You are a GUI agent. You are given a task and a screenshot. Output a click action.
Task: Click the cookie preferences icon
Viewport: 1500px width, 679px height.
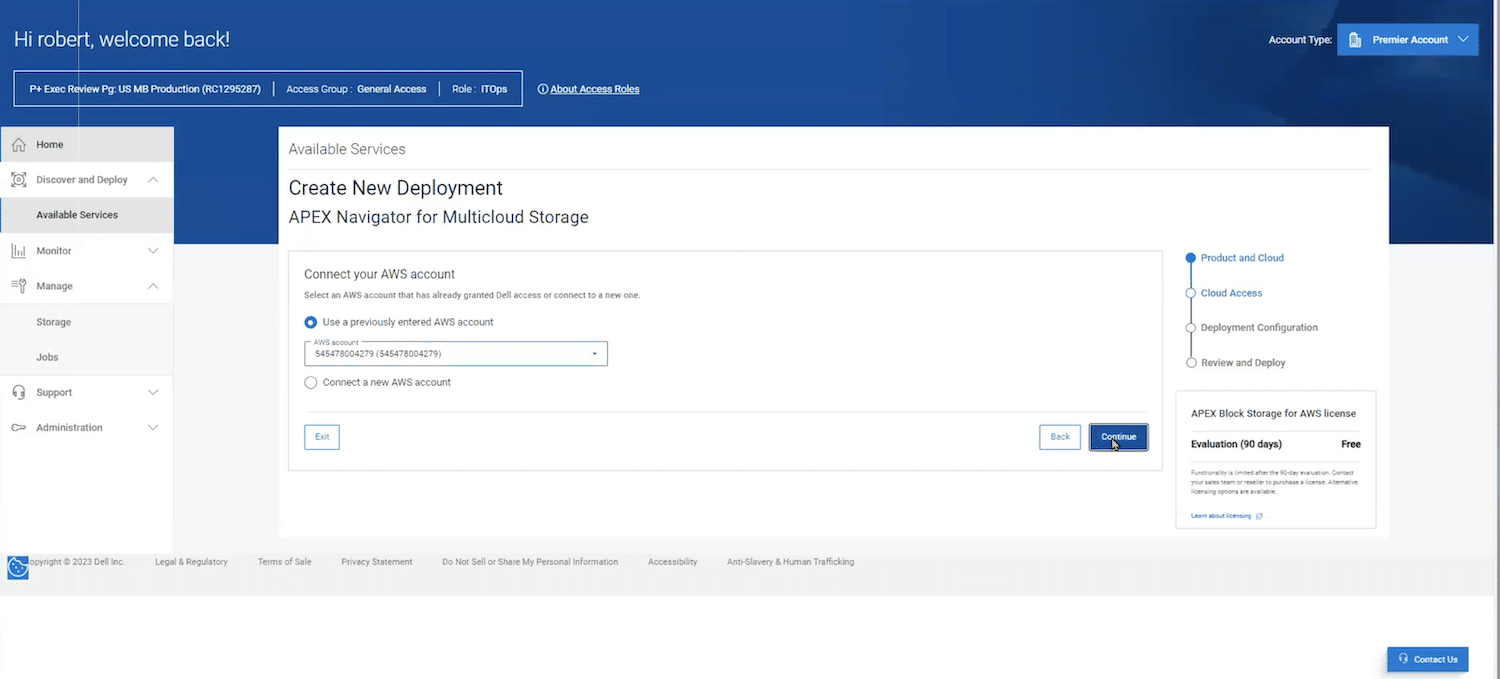18,568
